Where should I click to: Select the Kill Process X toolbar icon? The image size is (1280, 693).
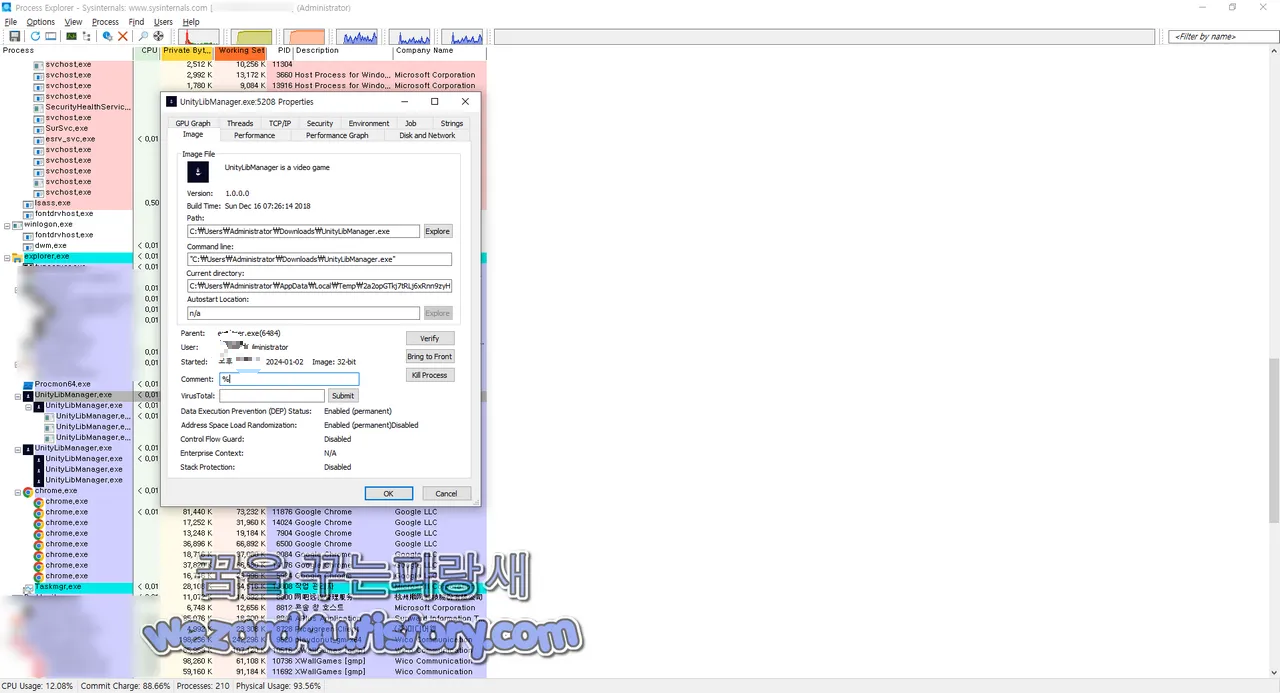point(123,36)
